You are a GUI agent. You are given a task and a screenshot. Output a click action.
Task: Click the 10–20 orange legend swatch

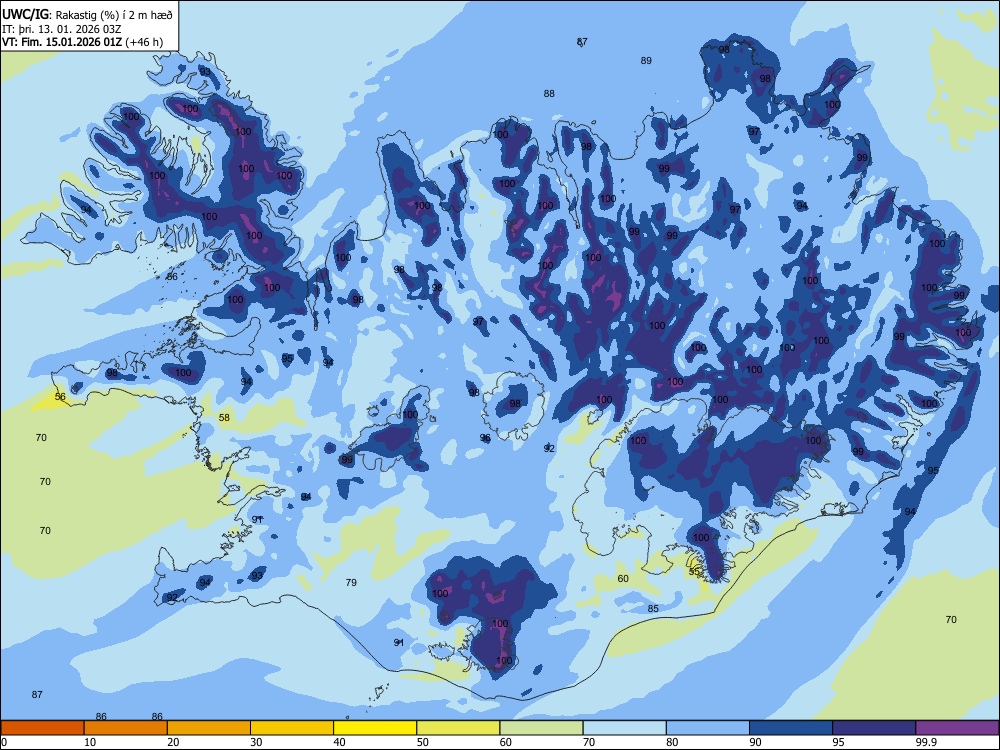click(126, 728)
